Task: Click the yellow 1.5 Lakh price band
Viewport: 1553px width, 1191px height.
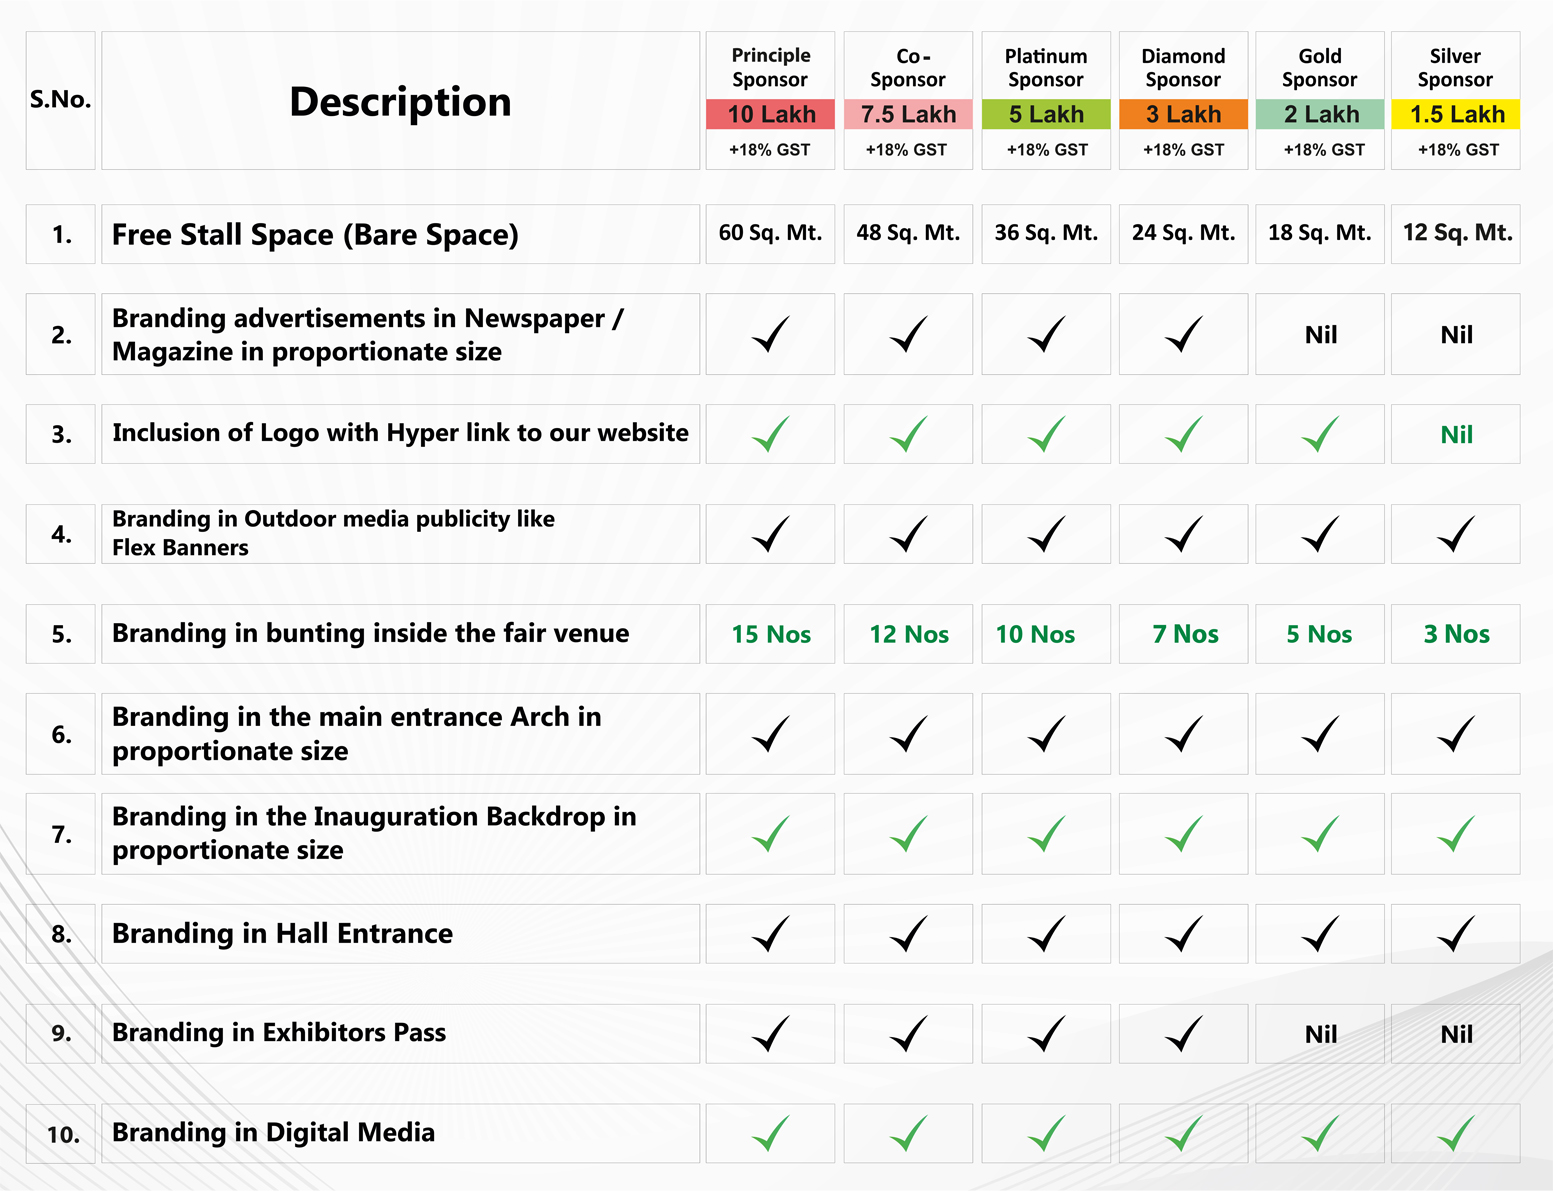Action: pyautogui.click(x=1456, y=114)
